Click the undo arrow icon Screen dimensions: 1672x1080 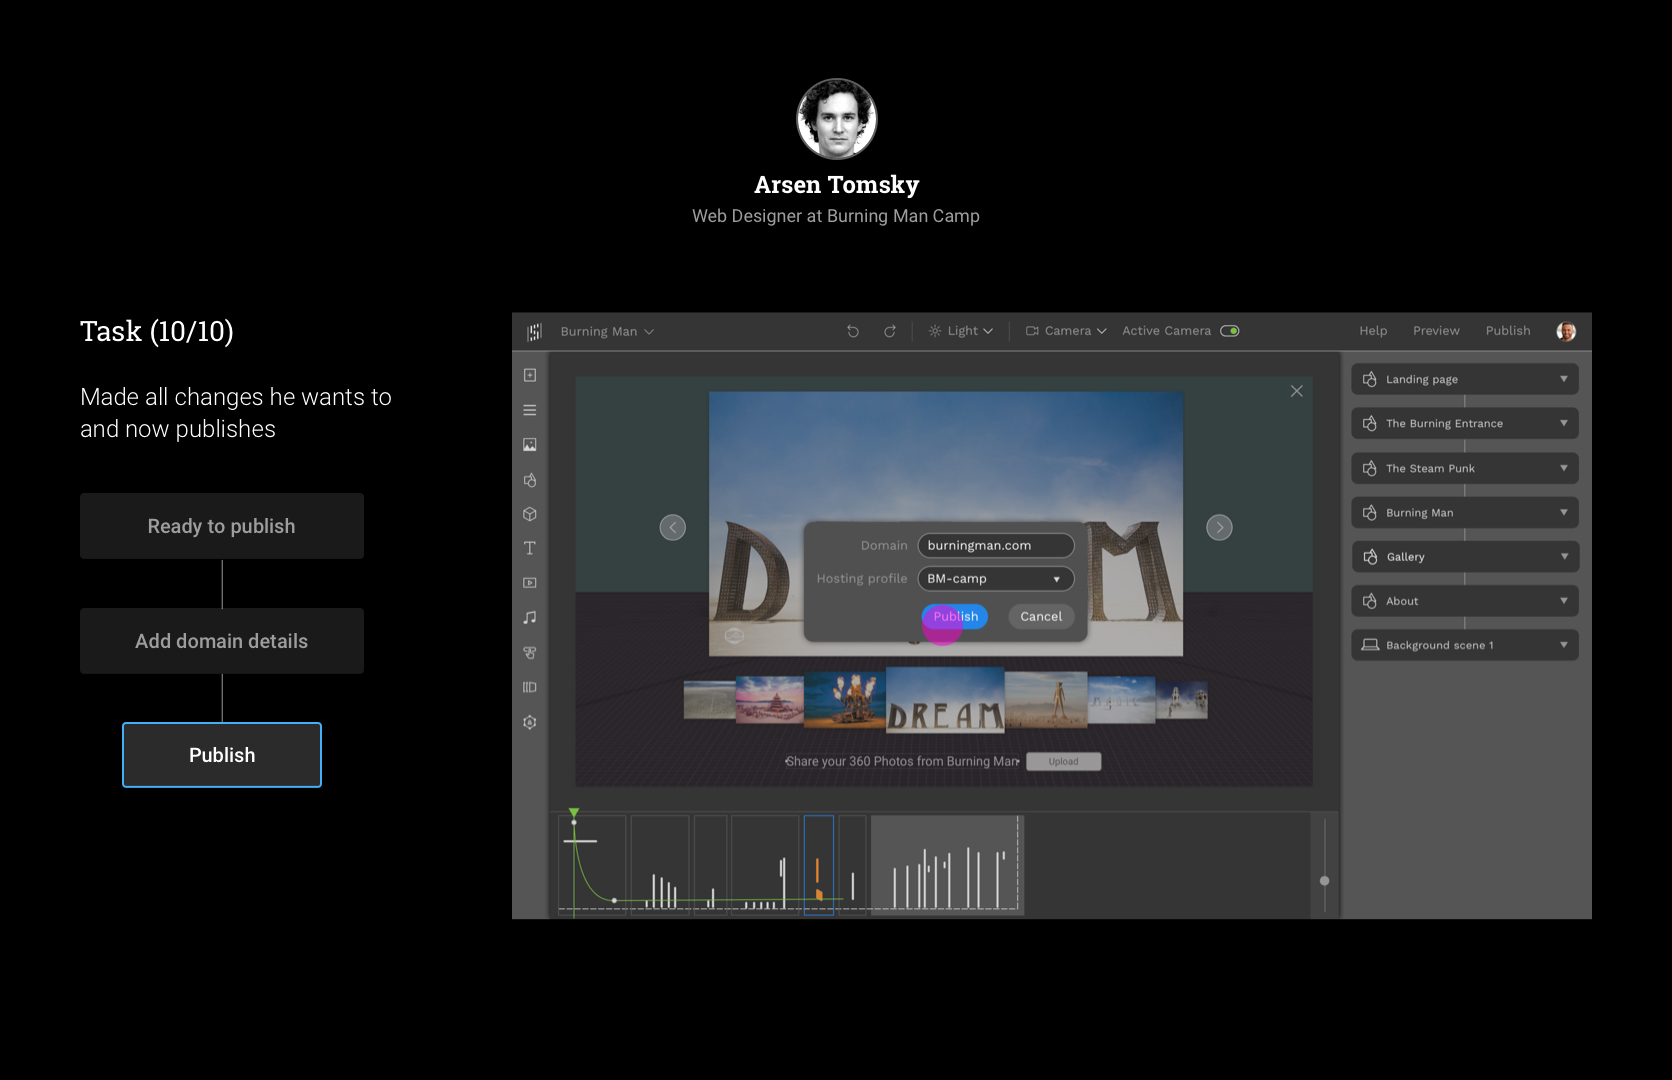(853, 331)
